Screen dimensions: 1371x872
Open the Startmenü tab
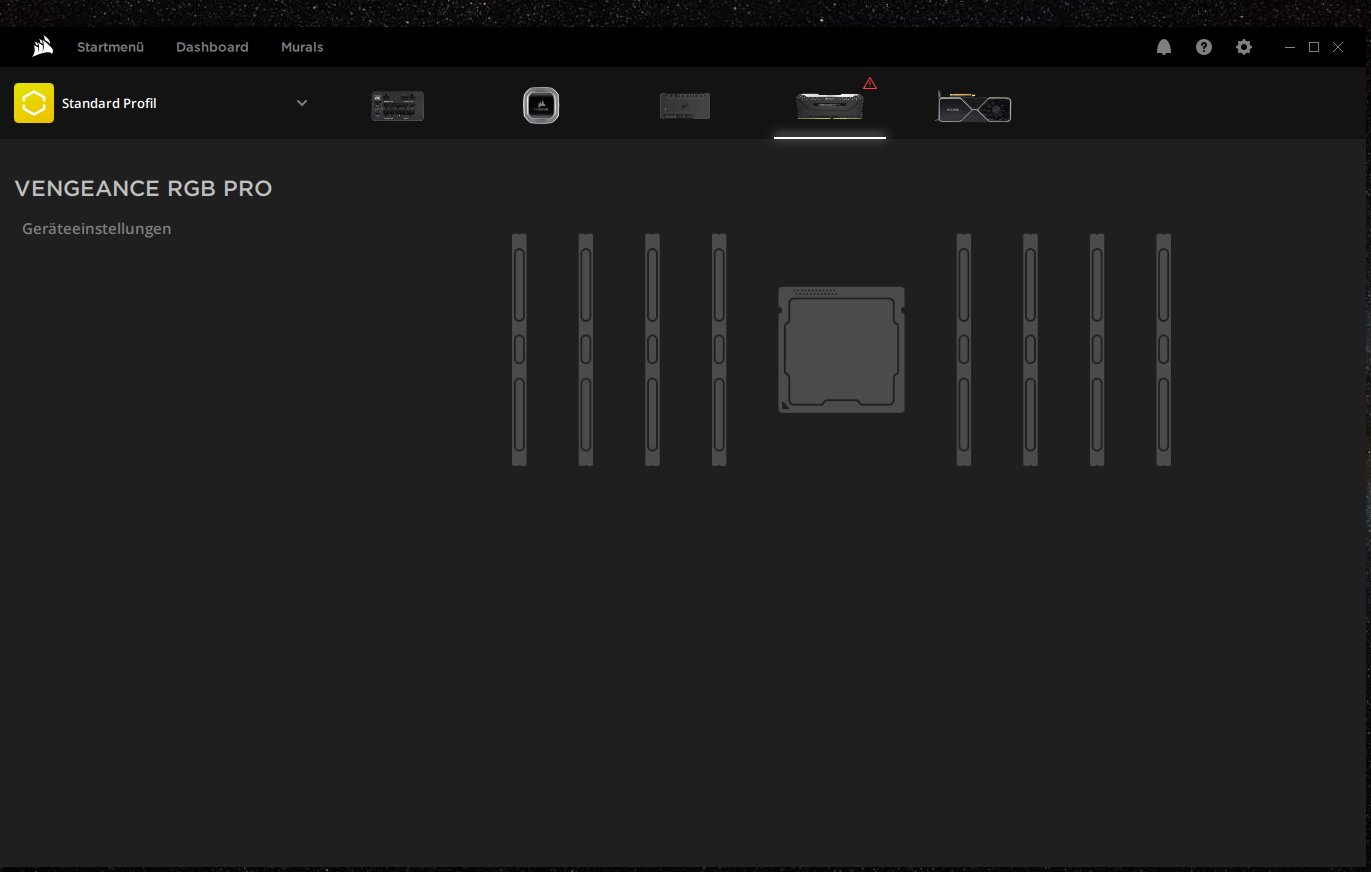click(x=111, y=47)
